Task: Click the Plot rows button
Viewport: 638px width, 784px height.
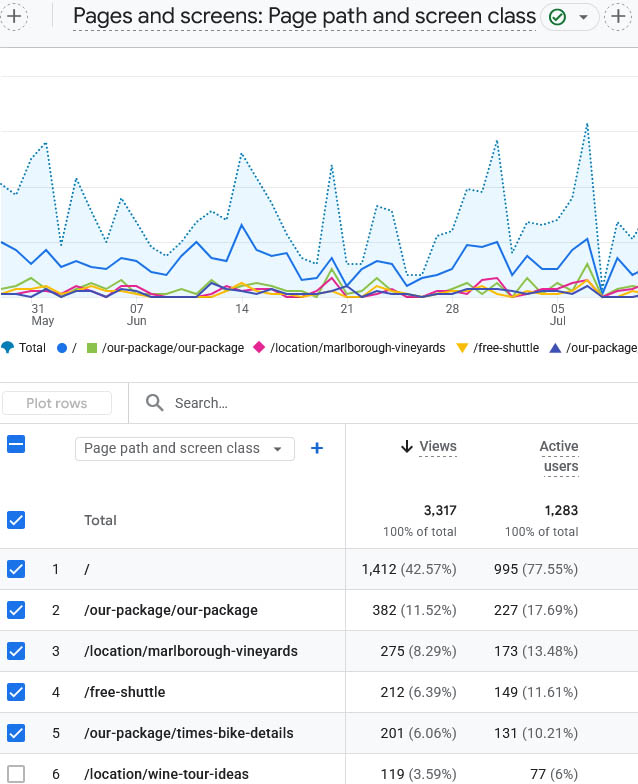Action: [56, 403]
